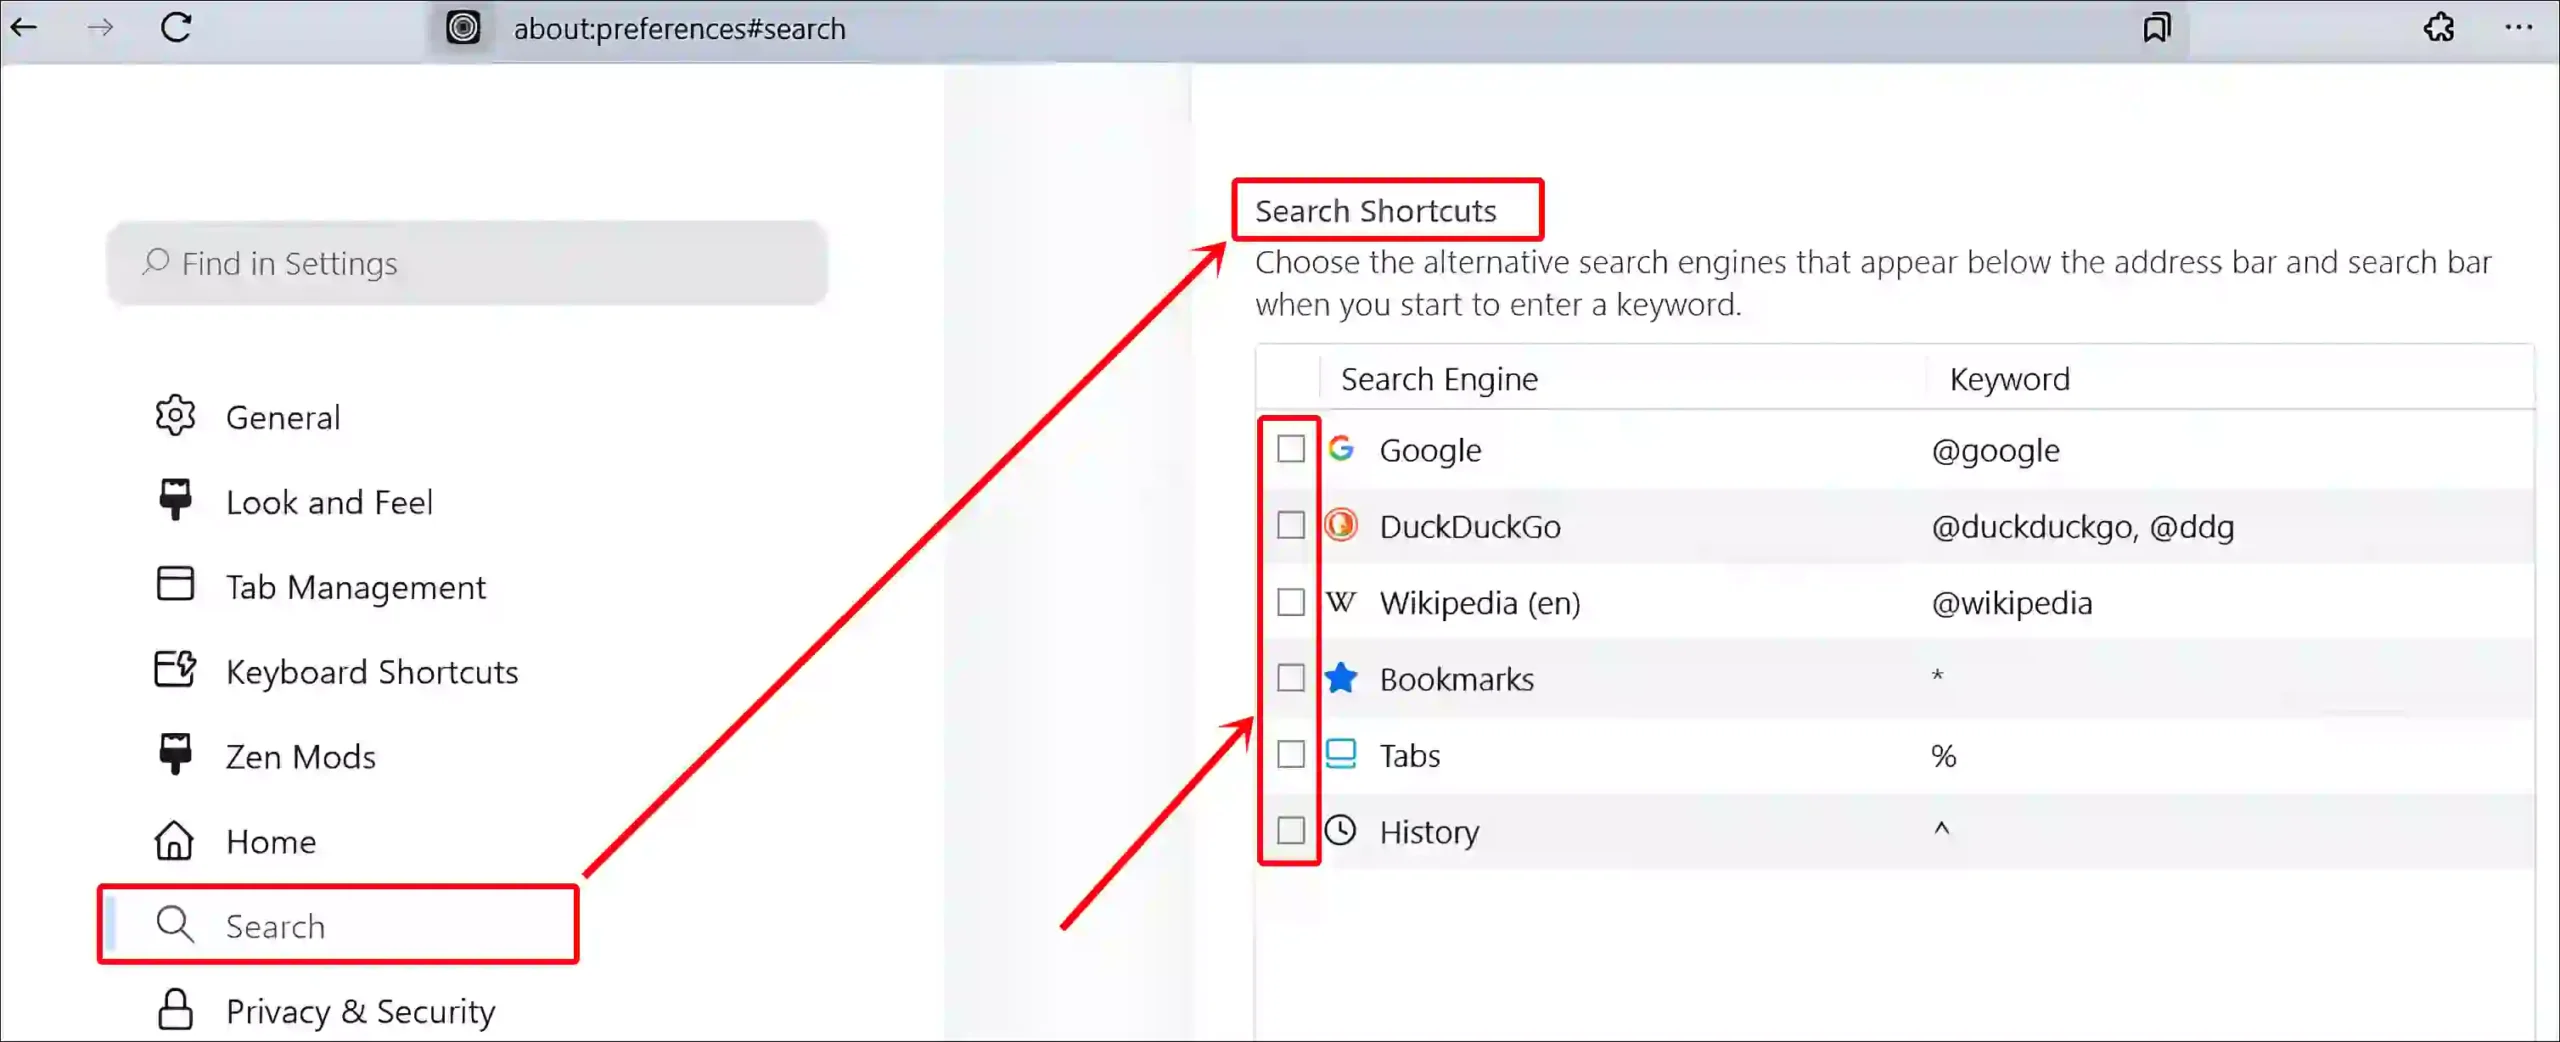The image size is (2560, 1042).
Task: Open the three-dot application menu
Action: (x=2519, y=28)
